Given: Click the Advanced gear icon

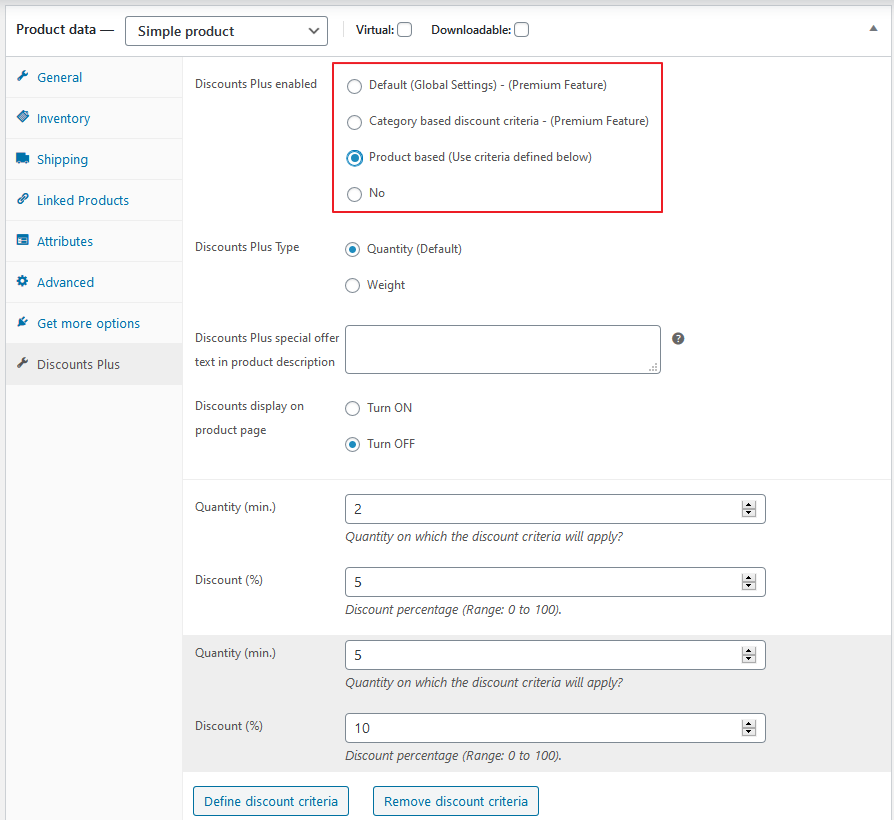Looking at the screenshot, I should pos(23,281).
